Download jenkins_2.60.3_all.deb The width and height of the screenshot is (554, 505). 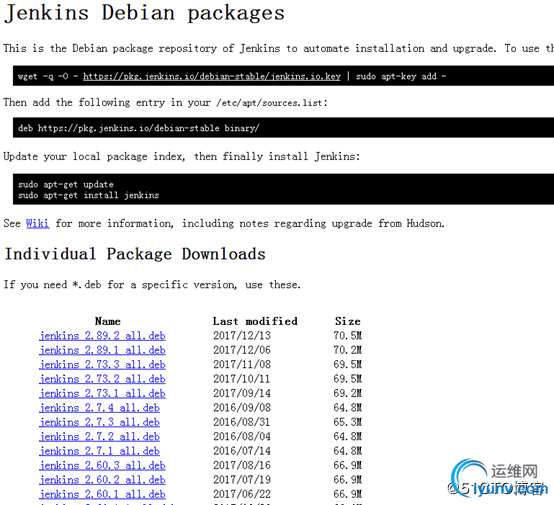[x=102, y=465]
